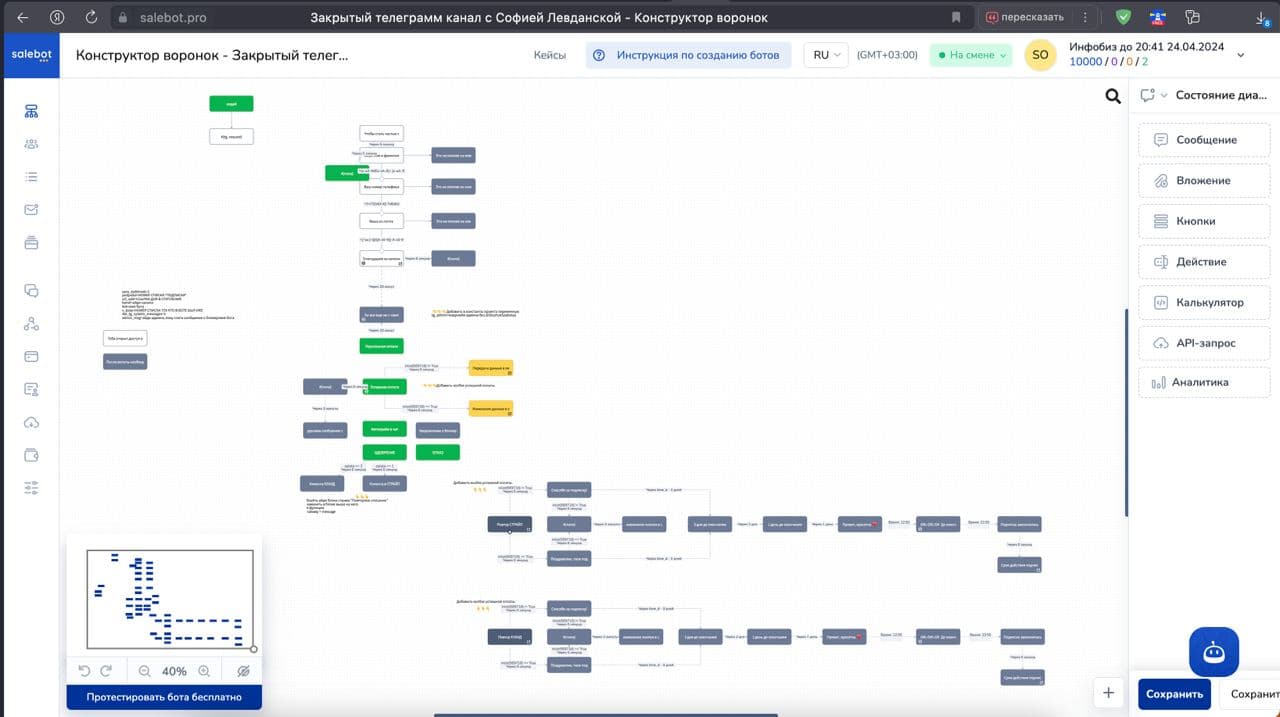Expand the account menu chevron near Инфобиз
The height and width of the screenshot is (717, 1280).
[1241, 55]
